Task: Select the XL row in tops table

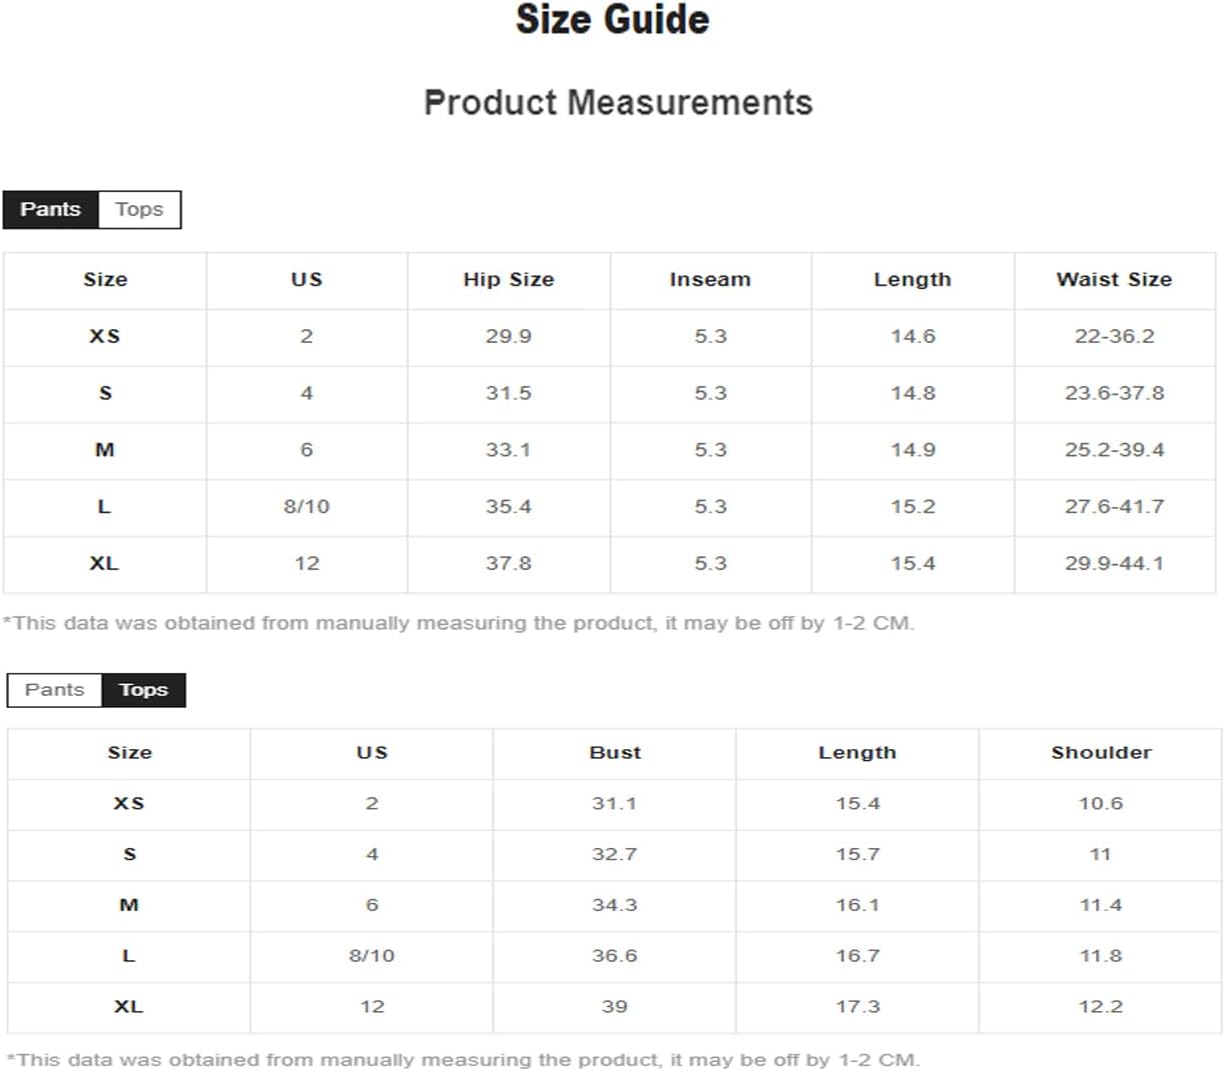Action: [x=614, y=1006]
